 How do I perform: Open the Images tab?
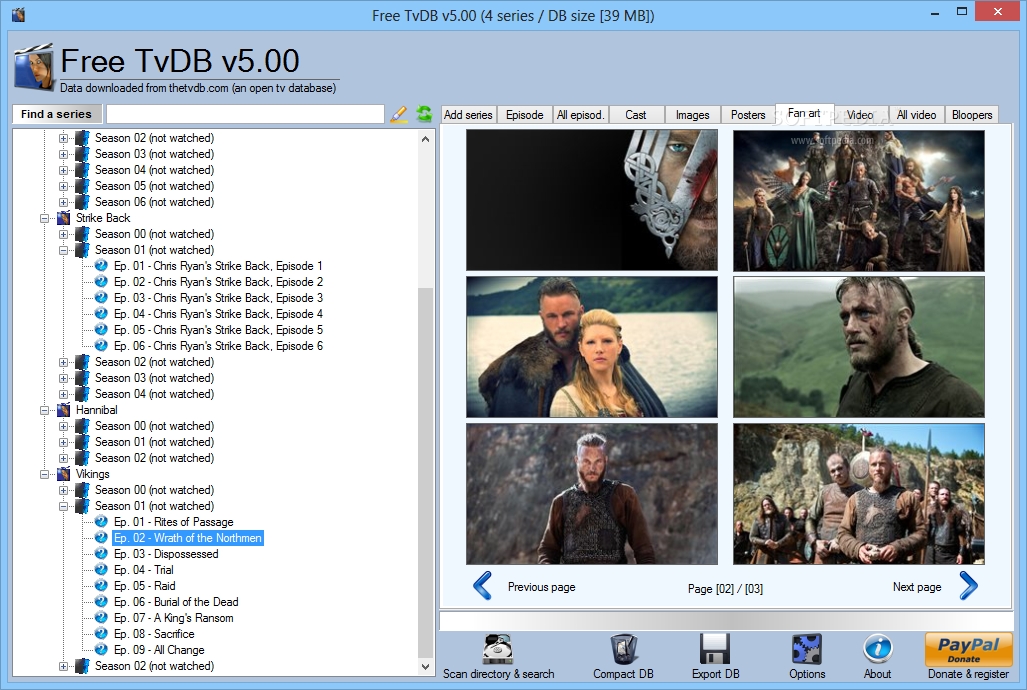pos(692,115)
